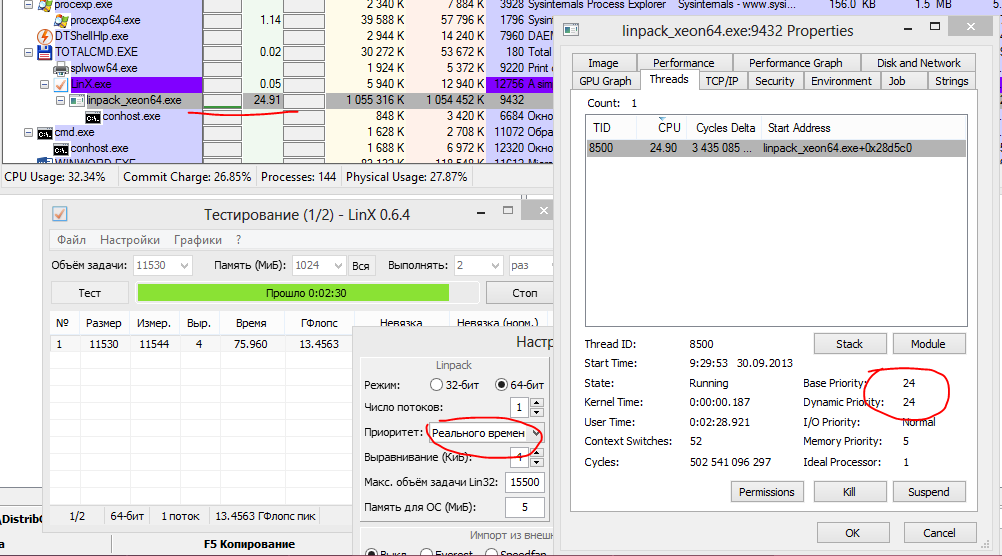Collapse the TOTALCMD.EXE process tree node
Viewport: 1002px width, 556px height.
[x=28, y=52]
